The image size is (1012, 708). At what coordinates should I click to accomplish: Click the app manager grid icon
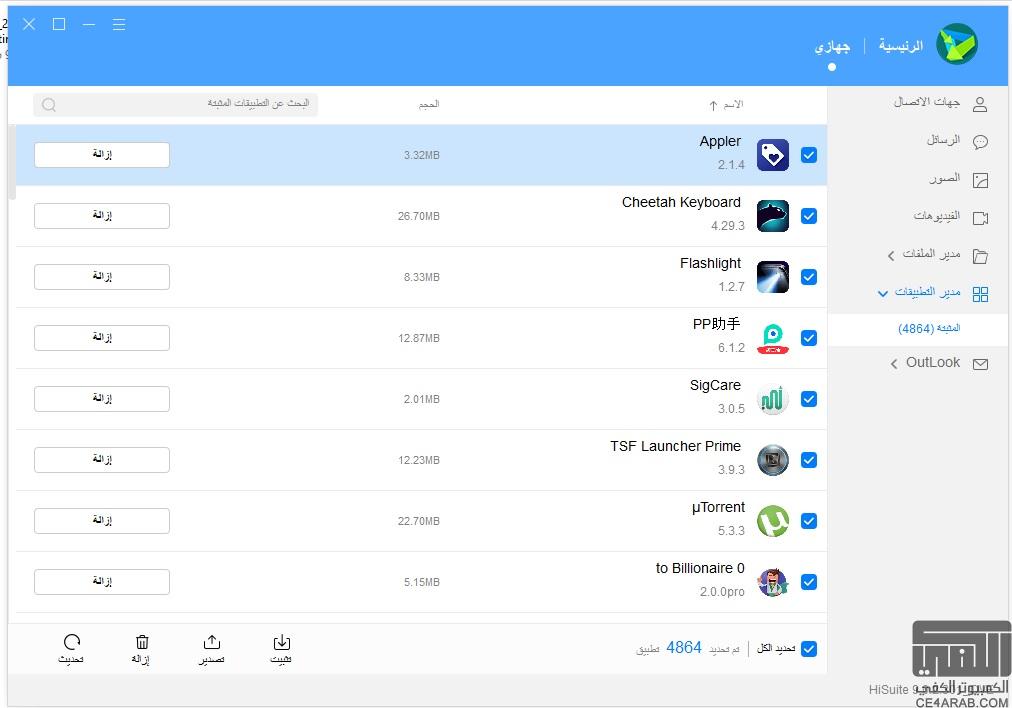point(980,294)
